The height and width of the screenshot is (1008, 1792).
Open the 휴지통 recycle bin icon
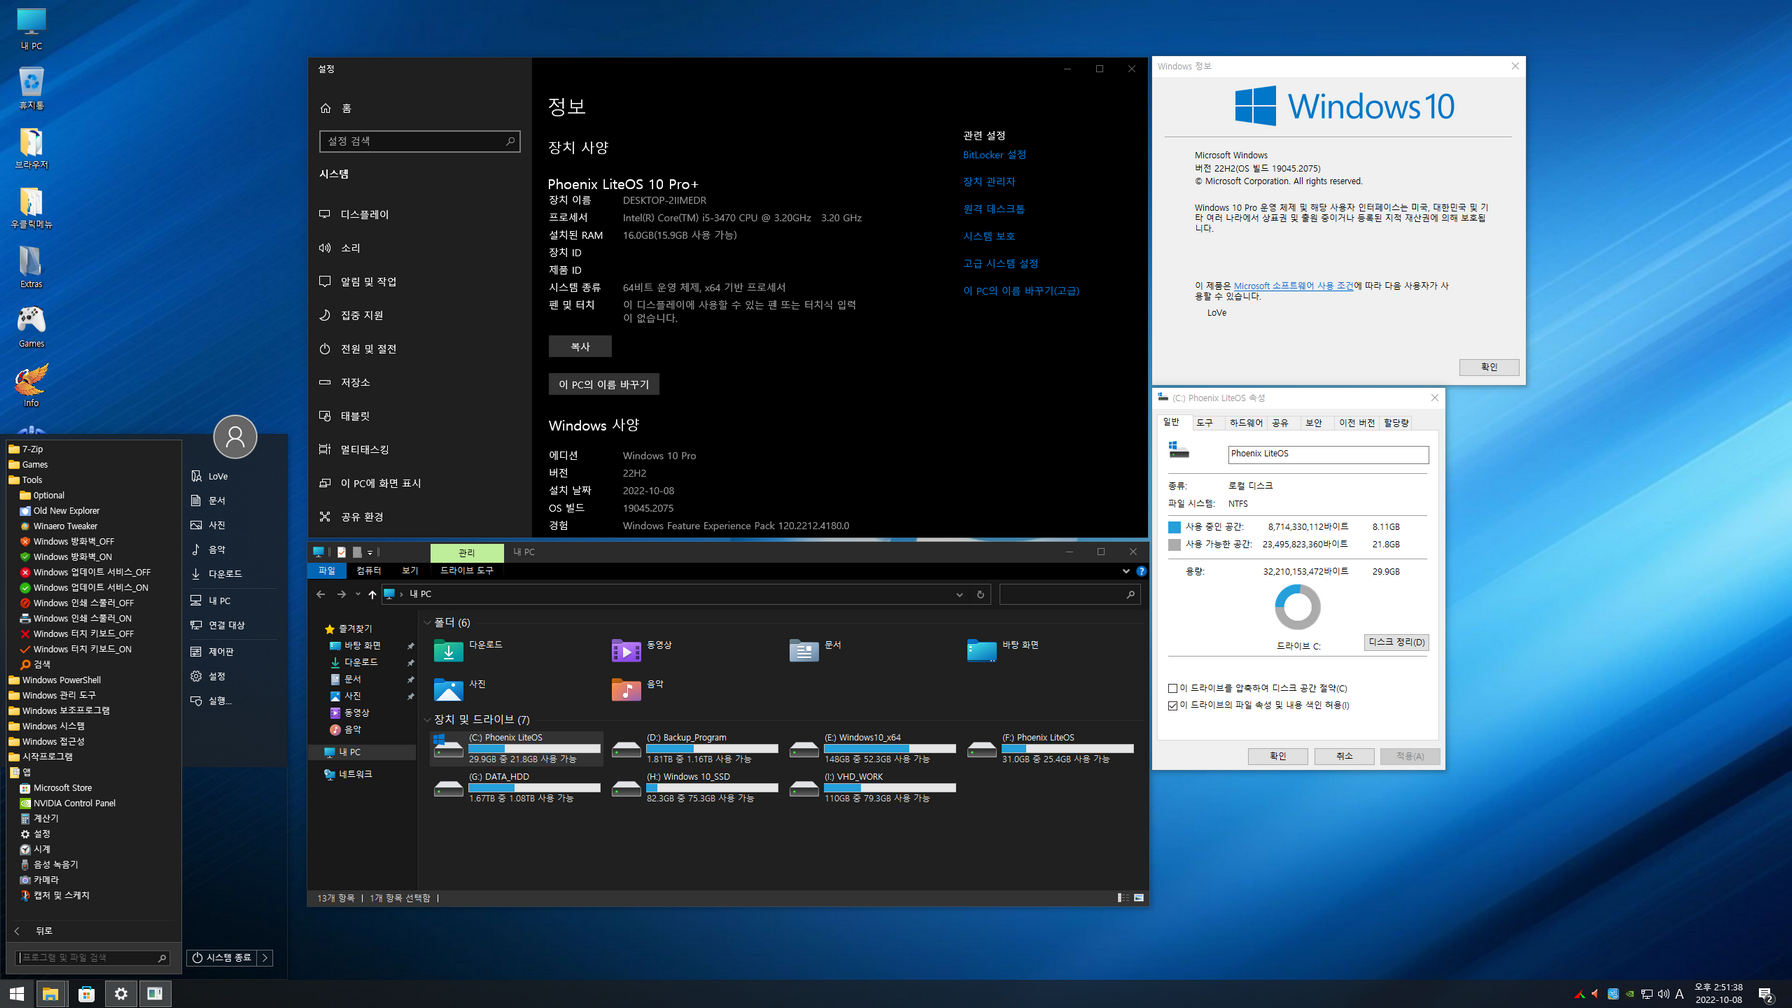click(31, 88)
